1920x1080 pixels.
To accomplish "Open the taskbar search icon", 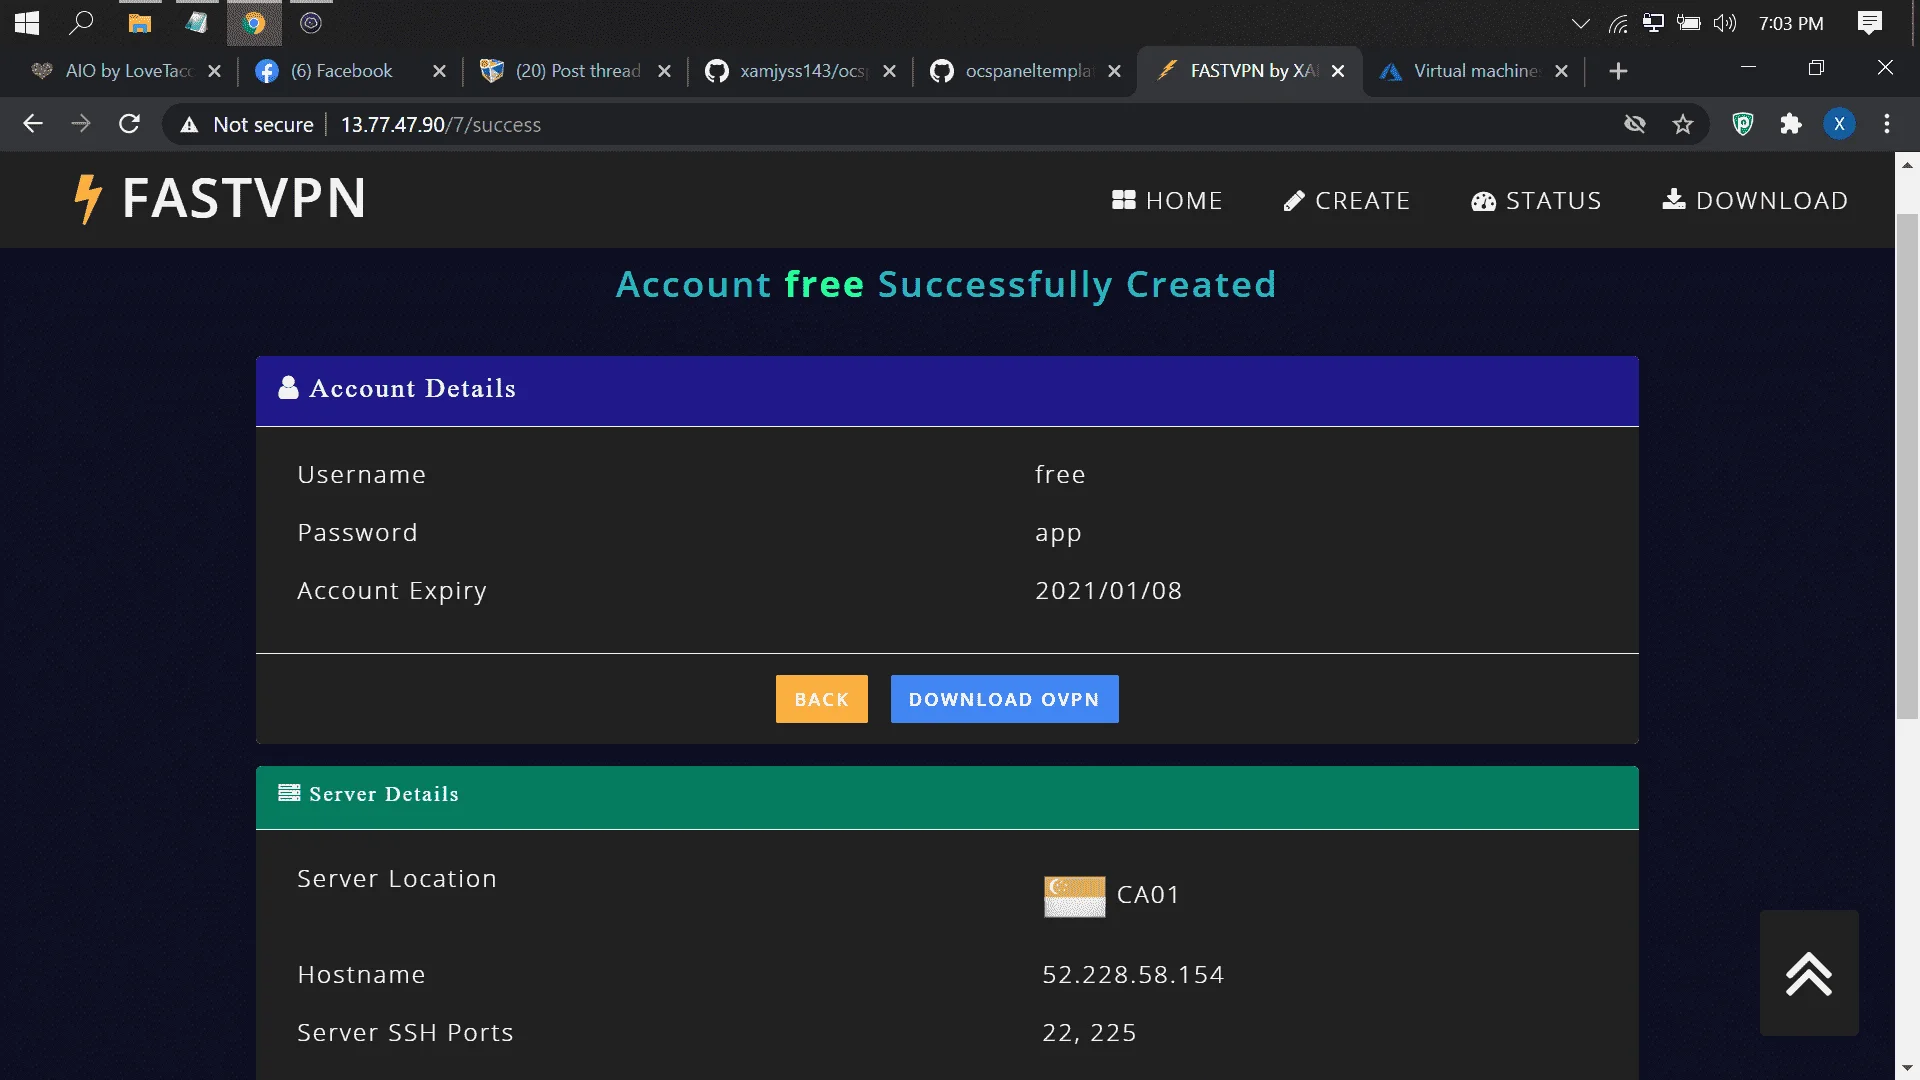I will coord(81,22).
